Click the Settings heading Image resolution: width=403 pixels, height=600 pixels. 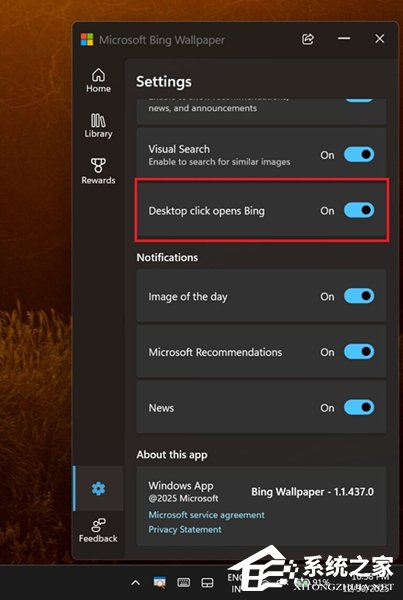pyautogui.click(x=164, y=82)
